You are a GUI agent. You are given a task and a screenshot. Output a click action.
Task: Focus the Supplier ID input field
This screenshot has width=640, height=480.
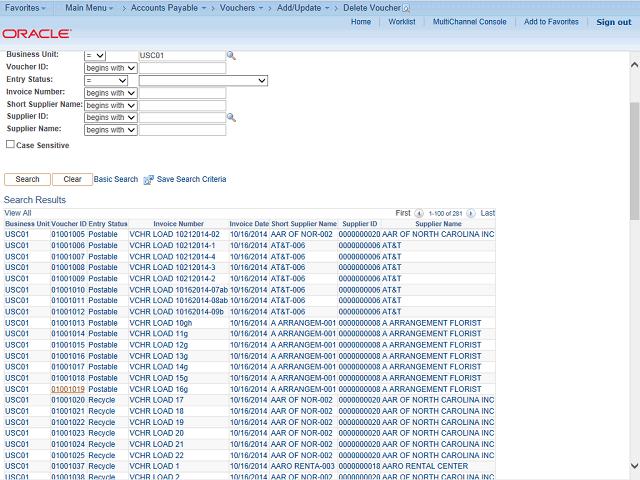coord(182,118)
